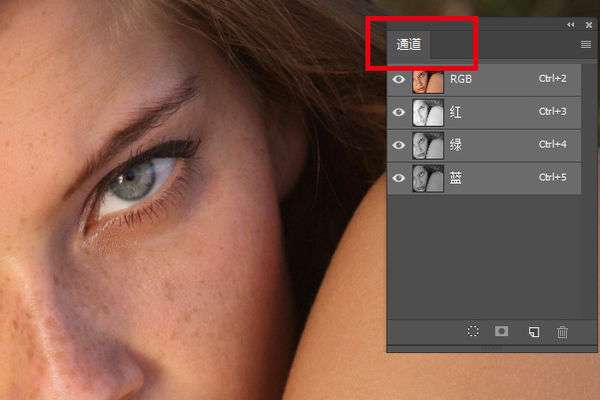Select the RGB channel row
The width and height of the screenshot is (600, 400).
pos(485,80)
